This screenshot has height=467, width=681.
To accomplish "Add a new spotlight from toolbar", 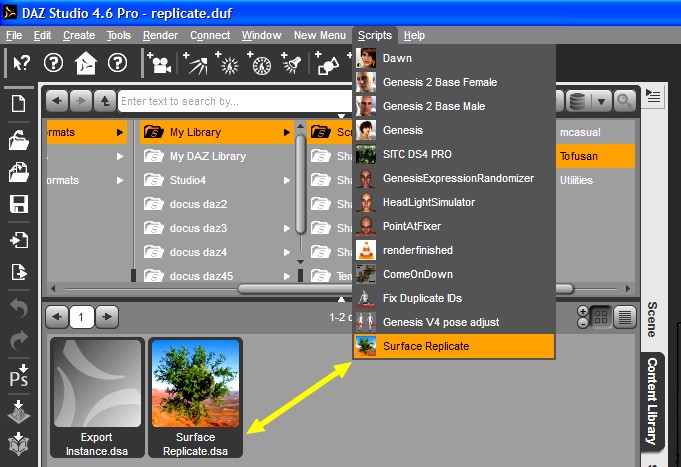I will 291,63.
